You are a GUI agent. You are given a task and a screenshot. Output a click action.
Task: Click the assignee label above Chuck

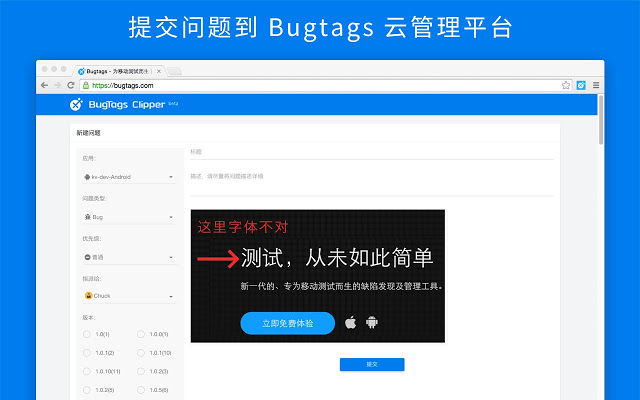click(92, 278)
